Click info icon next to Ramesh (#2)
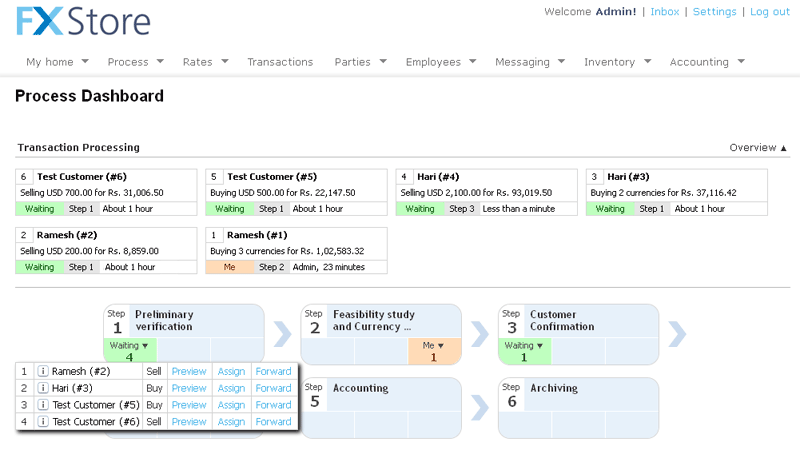Screen dimensions: 800x466 (43, 371)
